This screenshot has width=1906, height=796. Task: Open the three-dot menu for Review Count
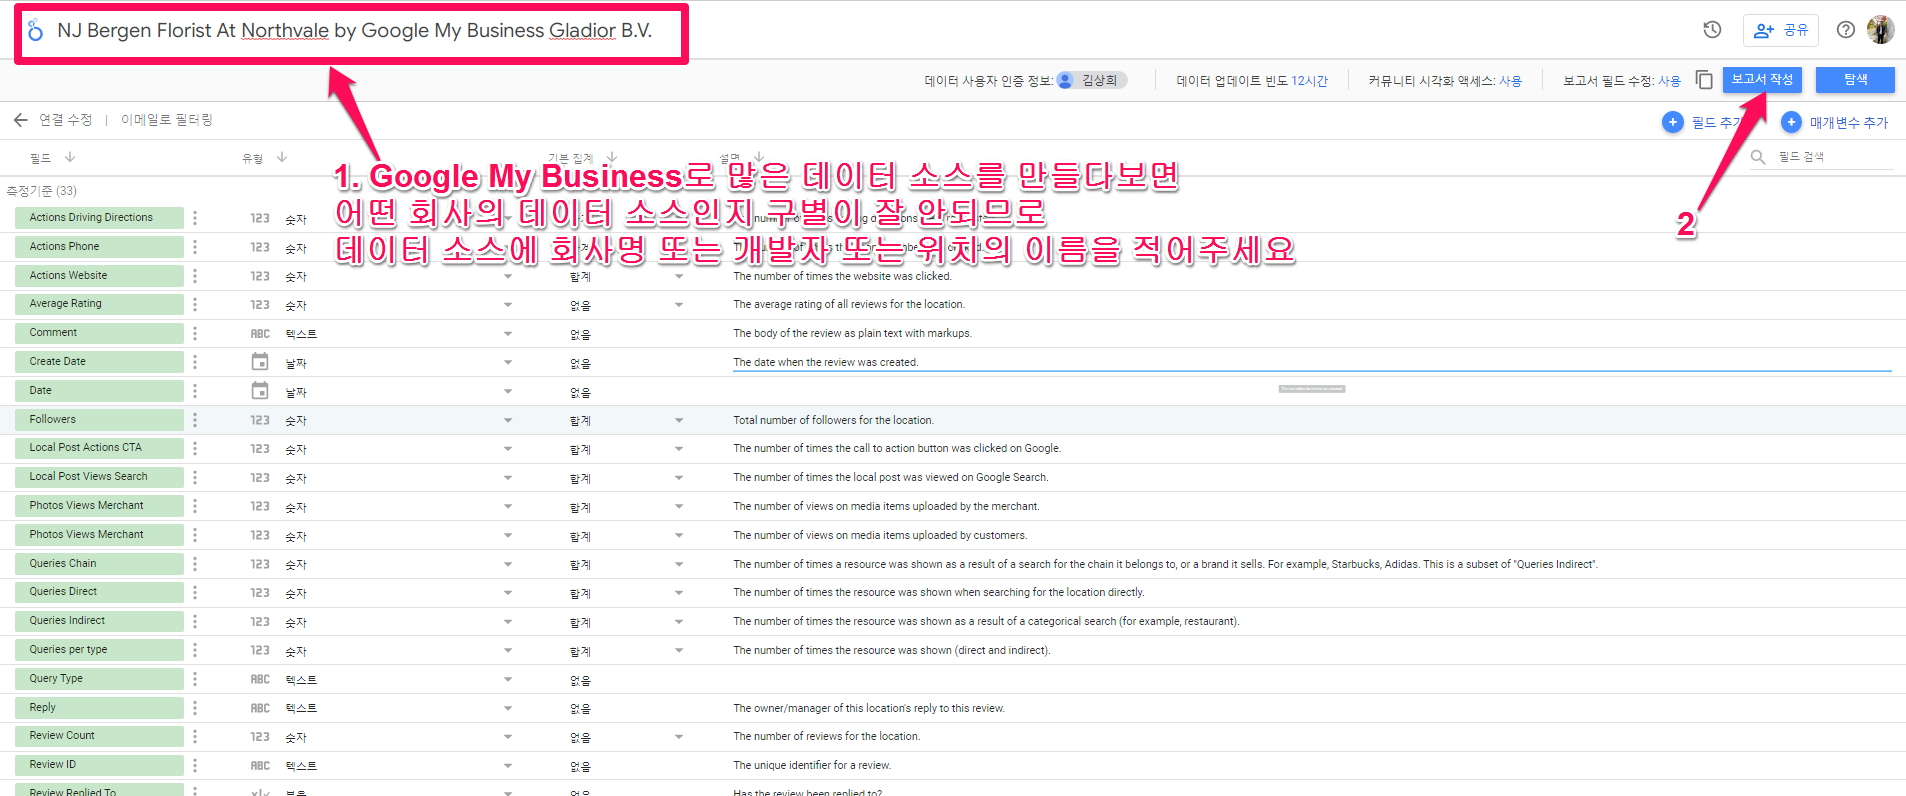(x=195, y=736)
